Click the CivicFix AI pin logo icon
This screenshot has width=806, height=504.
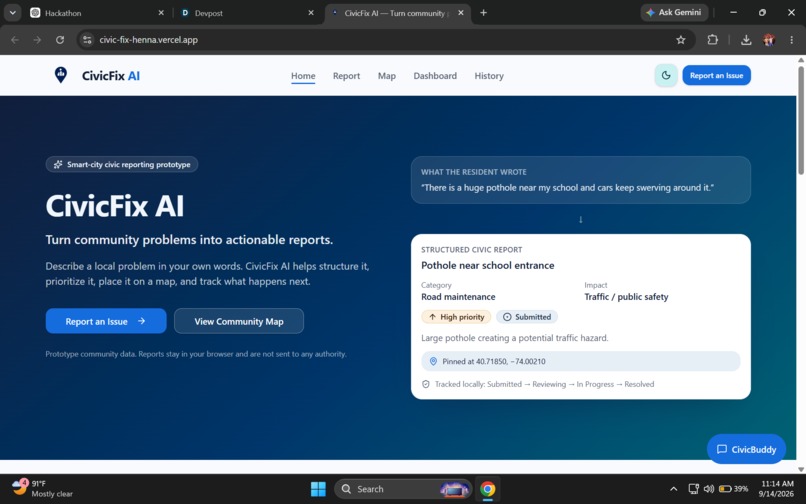pos(61,75)
